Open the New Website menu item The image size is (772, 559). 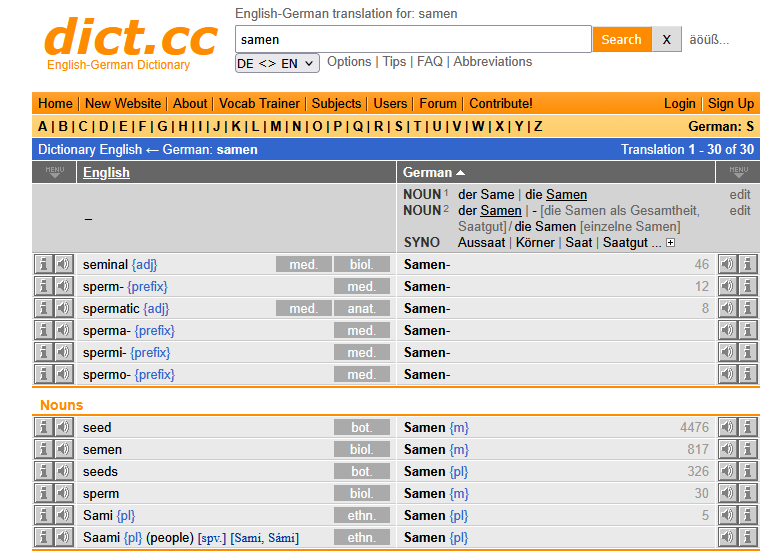[123, 103]
